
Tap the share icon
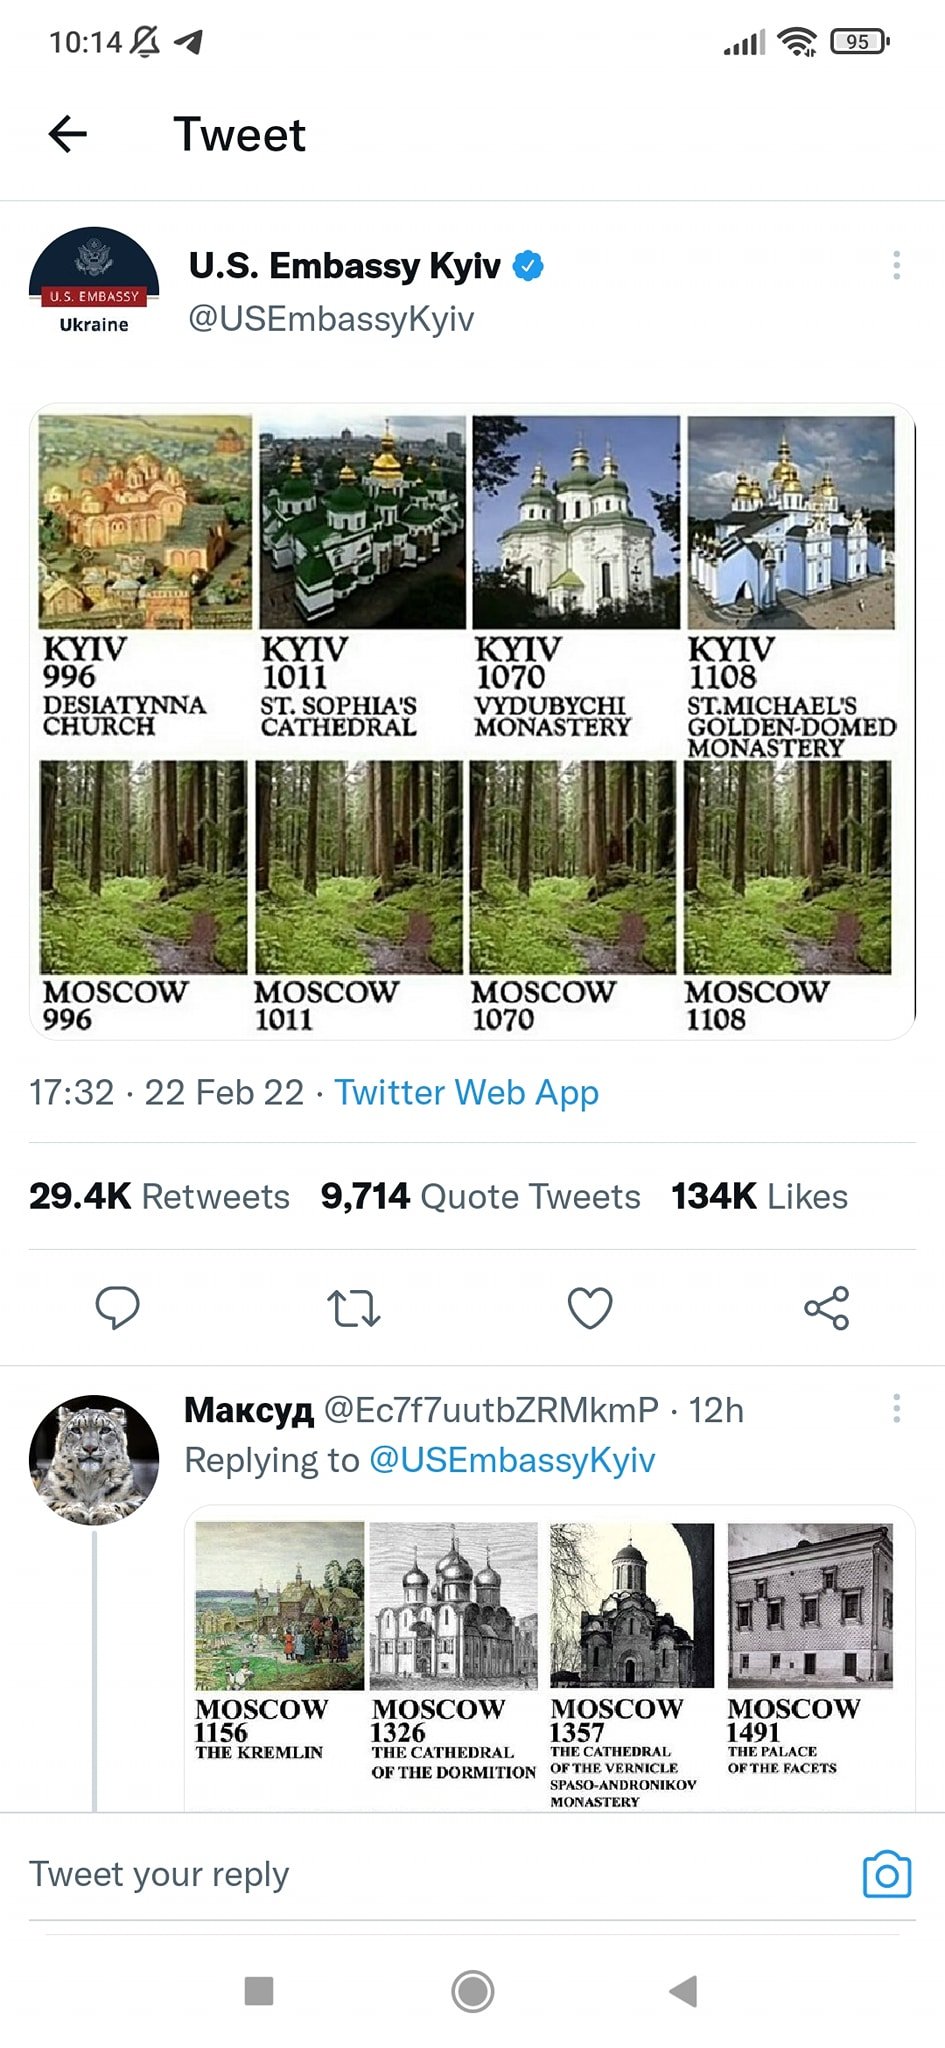click(x=826, y=1307)
